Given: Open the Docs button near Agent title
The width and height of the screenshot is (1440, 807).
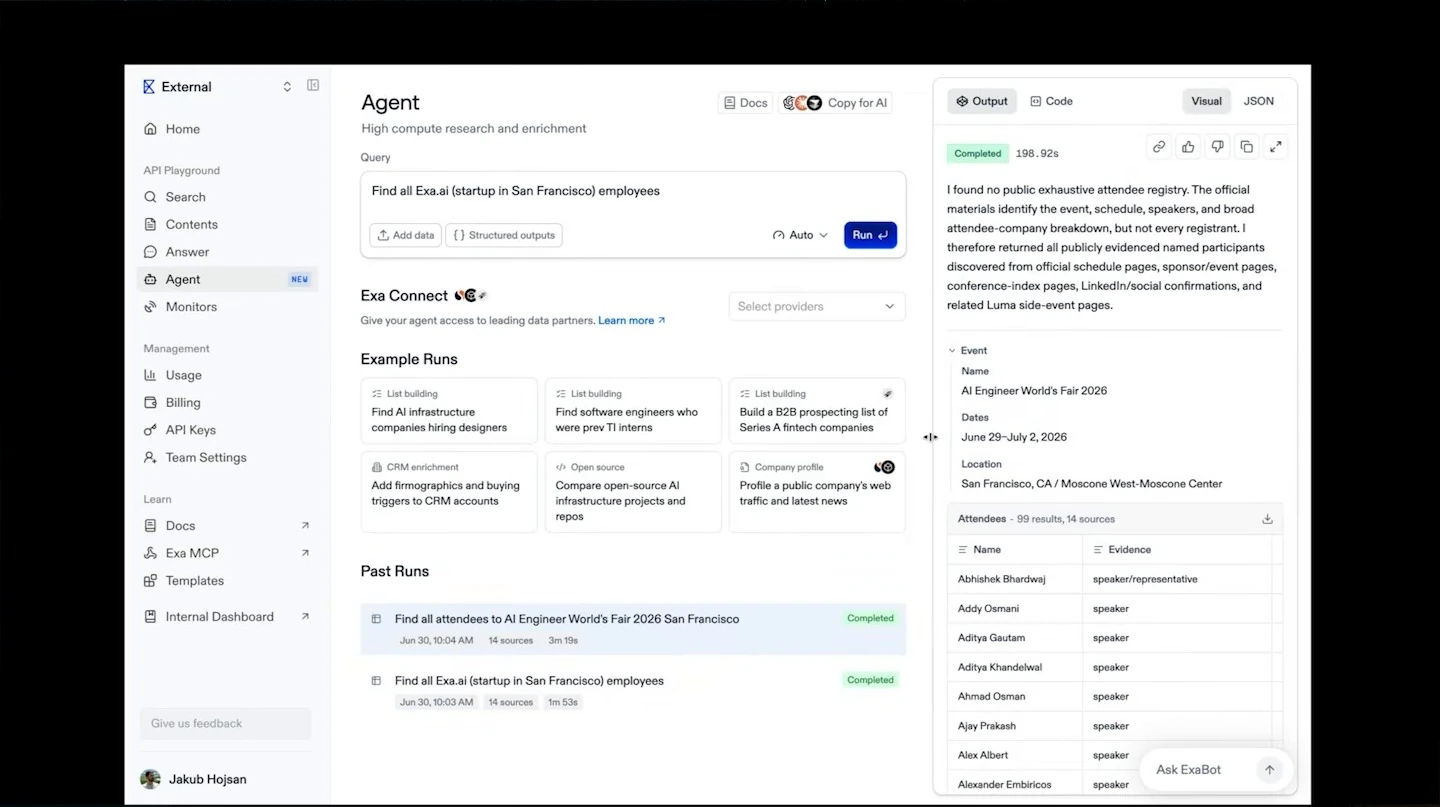Looking at the screenshot, I should coord(745,103).
